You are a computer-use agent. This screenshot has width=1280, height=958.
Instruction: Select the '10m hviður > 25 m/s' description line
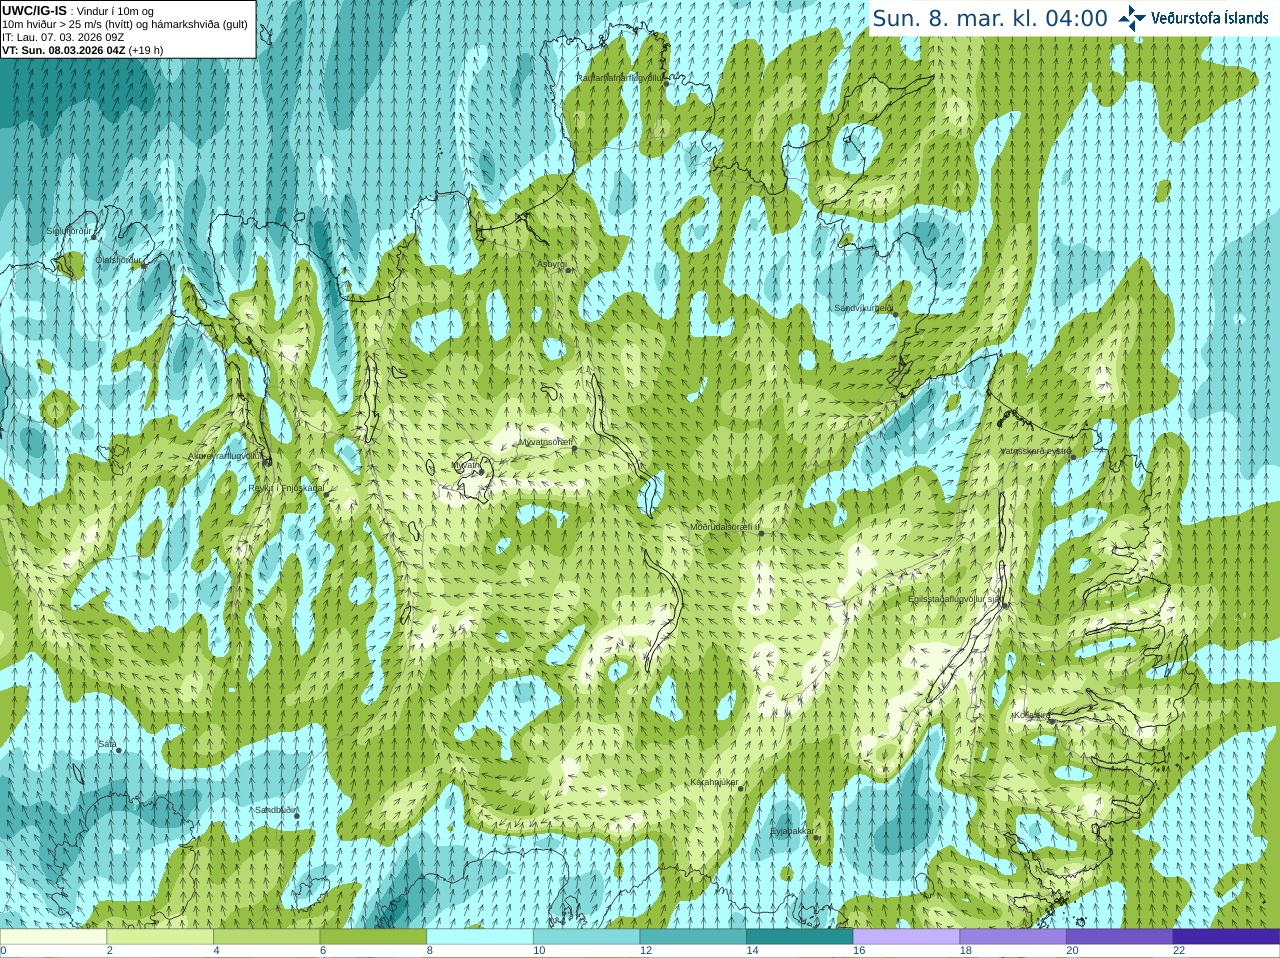(x=125, y=24)
